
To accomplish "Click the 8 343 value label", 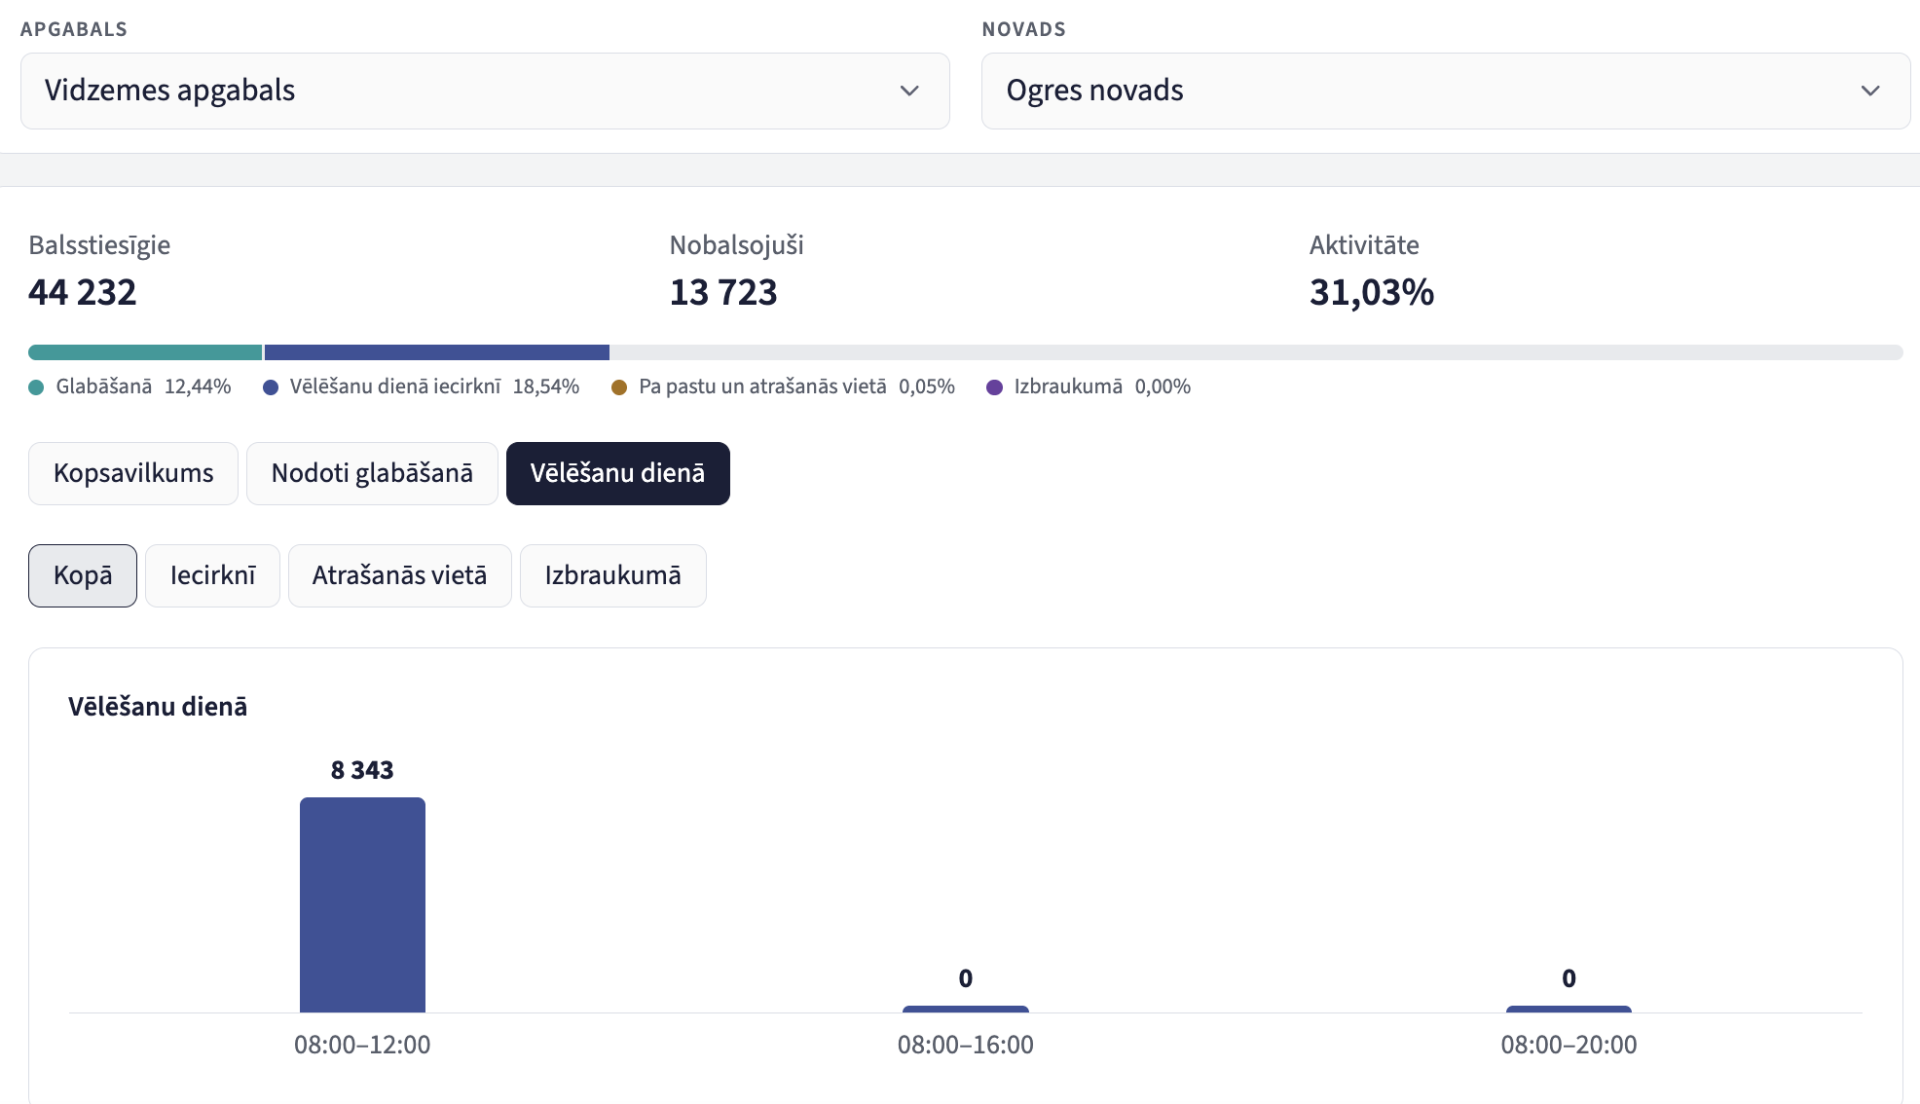I will [x=362, y=770].
